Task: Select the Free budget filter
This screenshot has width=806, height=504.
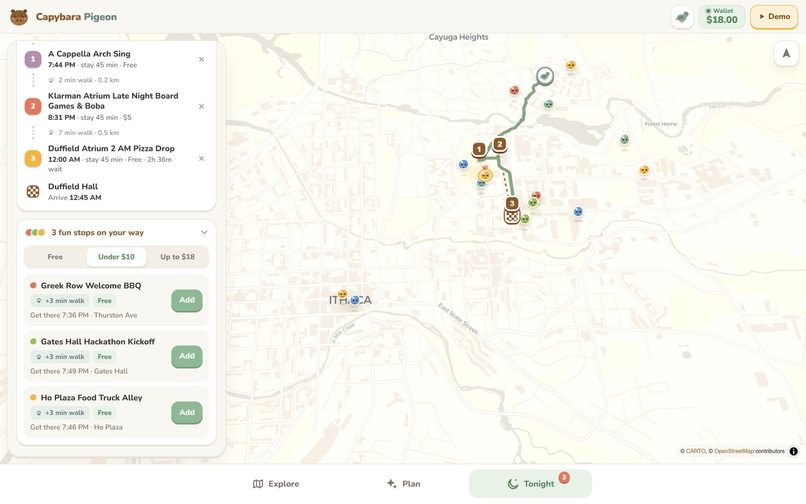Action: [55, 257]
